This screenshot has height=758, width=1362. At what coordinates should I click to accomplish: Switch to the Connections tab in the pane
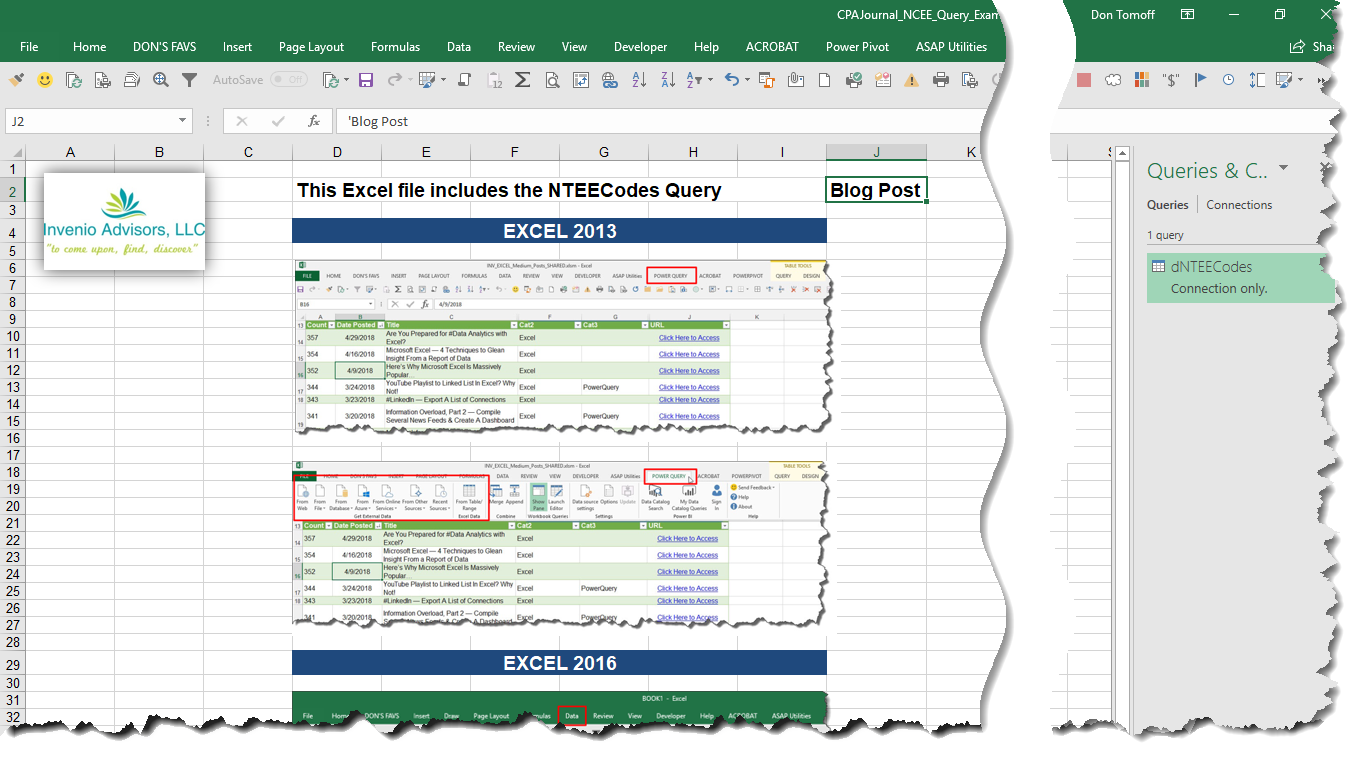click(1239, 204)
